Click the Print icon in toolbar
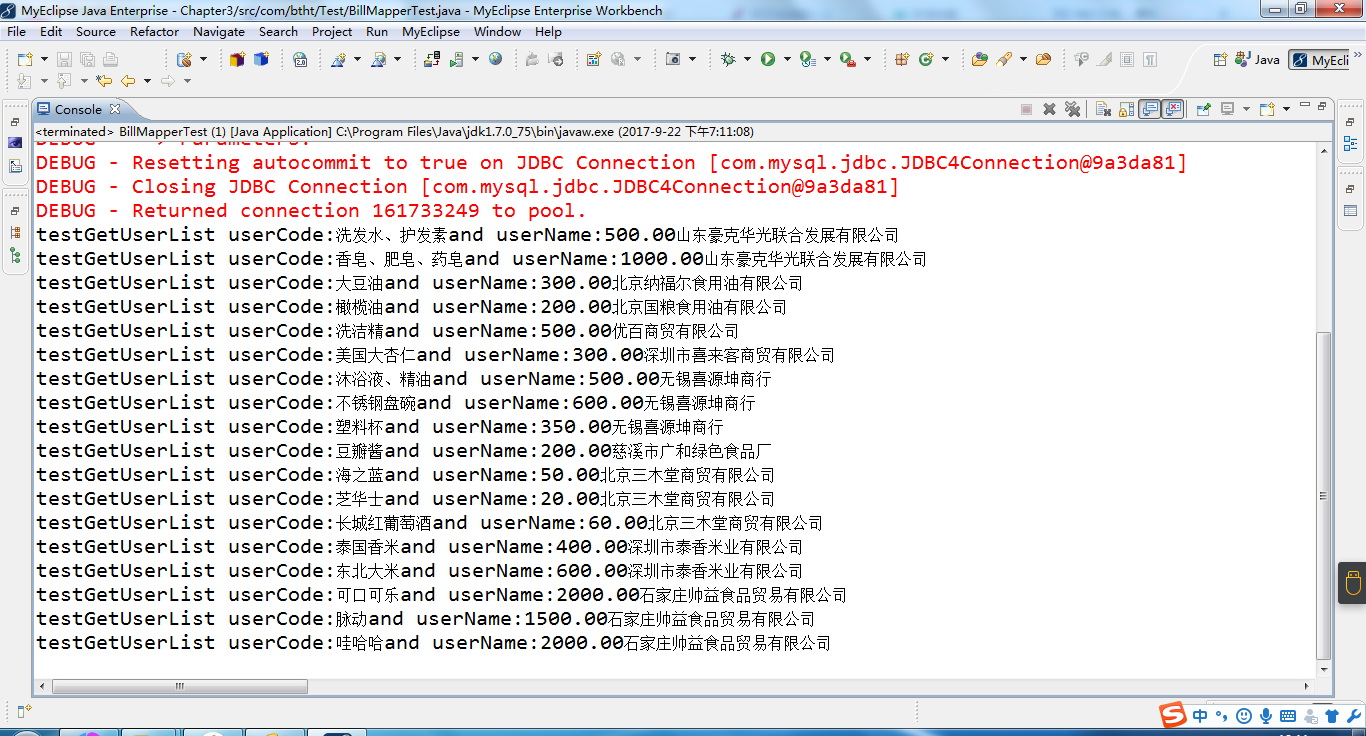Screen dimensions: 1366x736 (110, 59)
